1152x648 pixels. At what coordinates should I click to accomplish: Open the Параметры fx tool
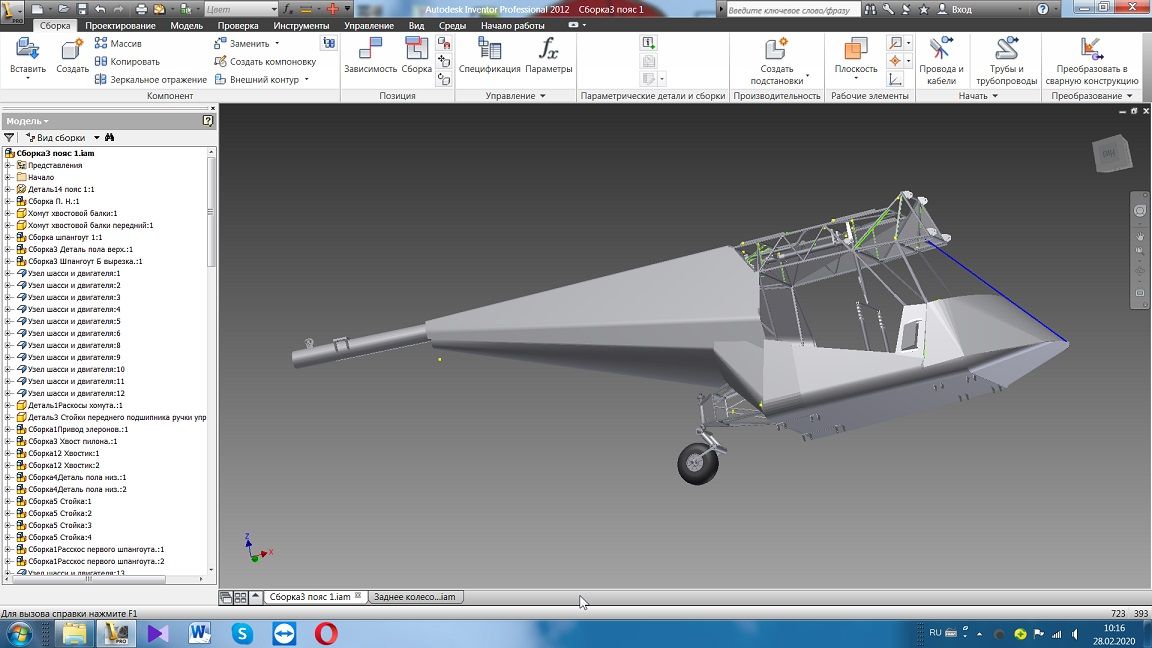click(548, 50)
